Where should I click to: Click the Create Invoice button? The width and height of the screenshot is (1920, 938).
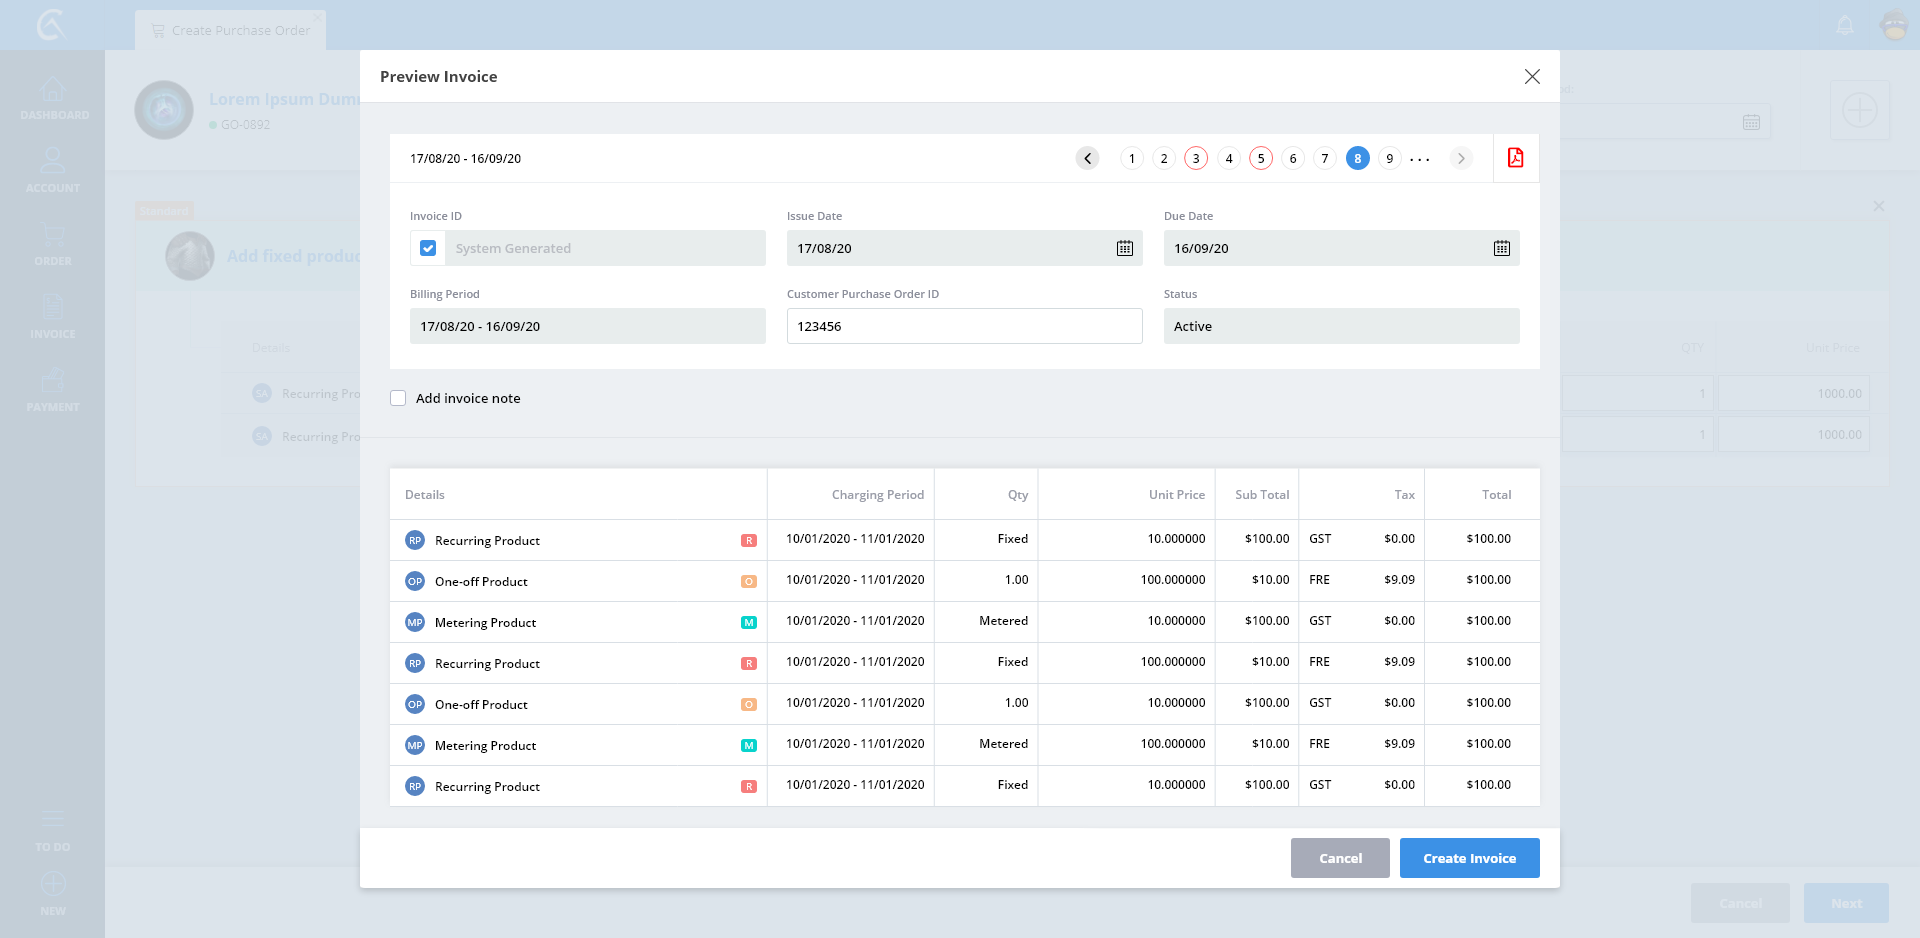point(1469,858)
